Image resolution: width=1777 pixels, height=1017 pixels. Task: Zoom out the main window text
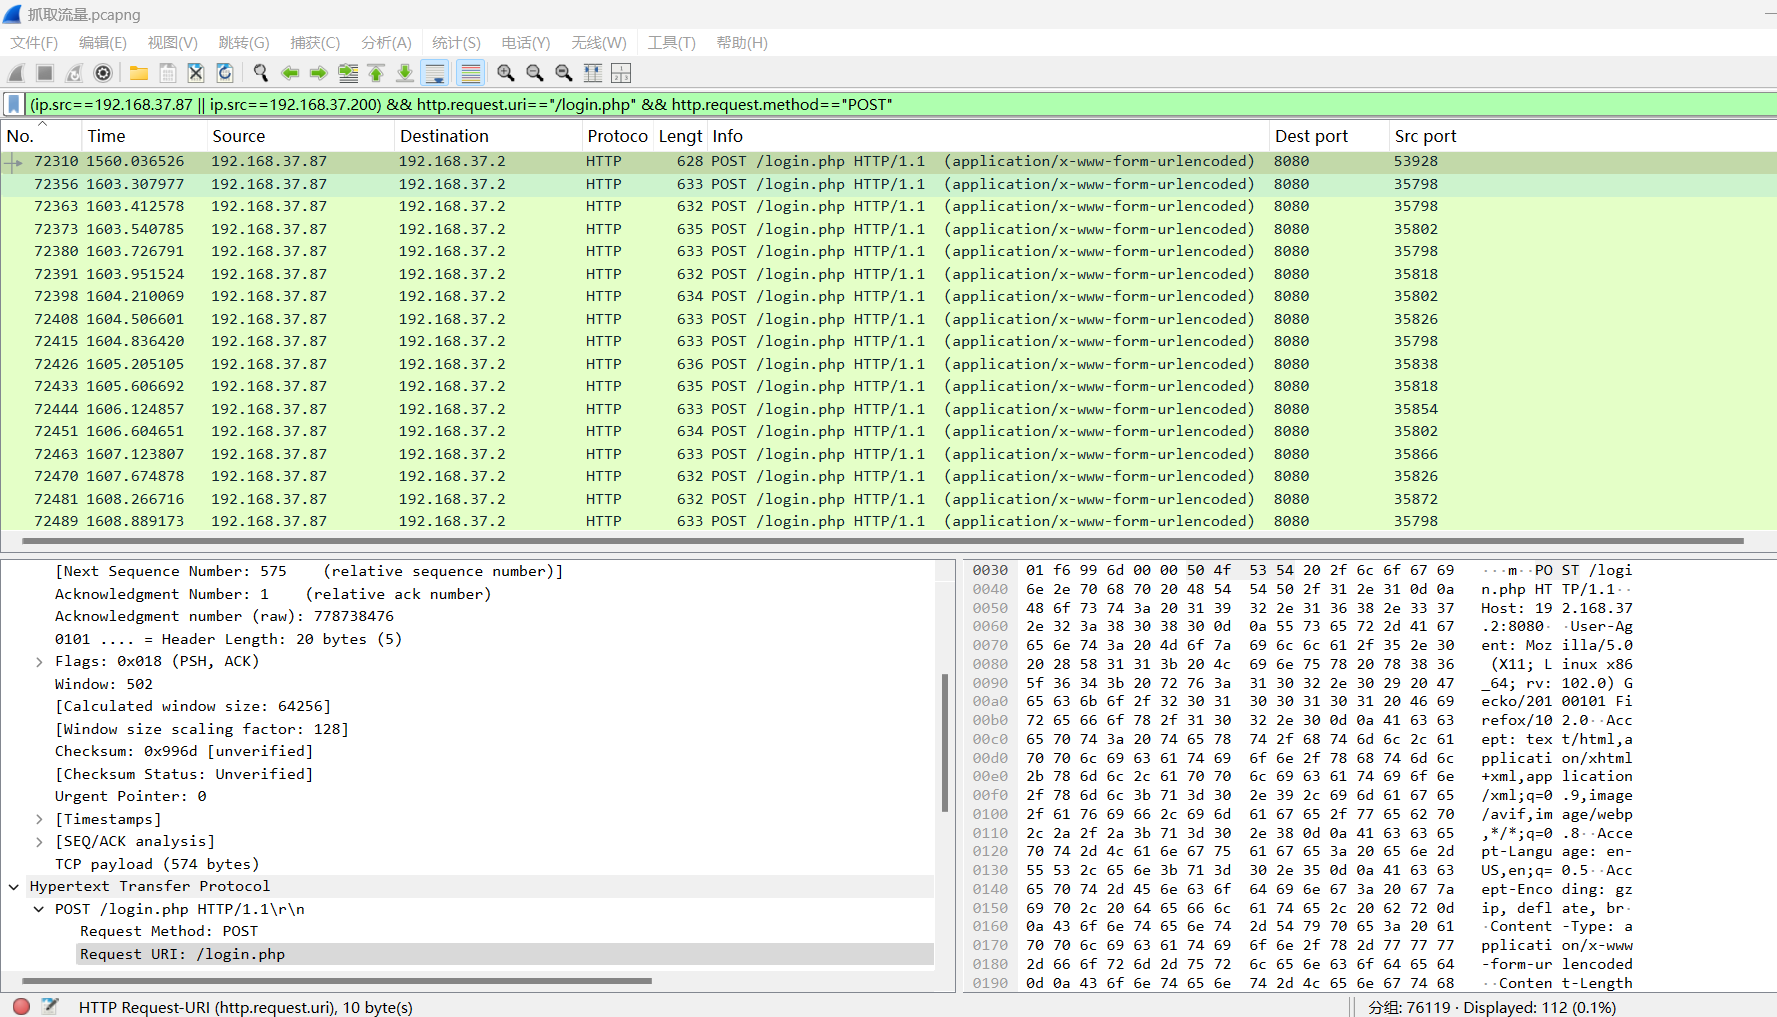coord(535,73)
